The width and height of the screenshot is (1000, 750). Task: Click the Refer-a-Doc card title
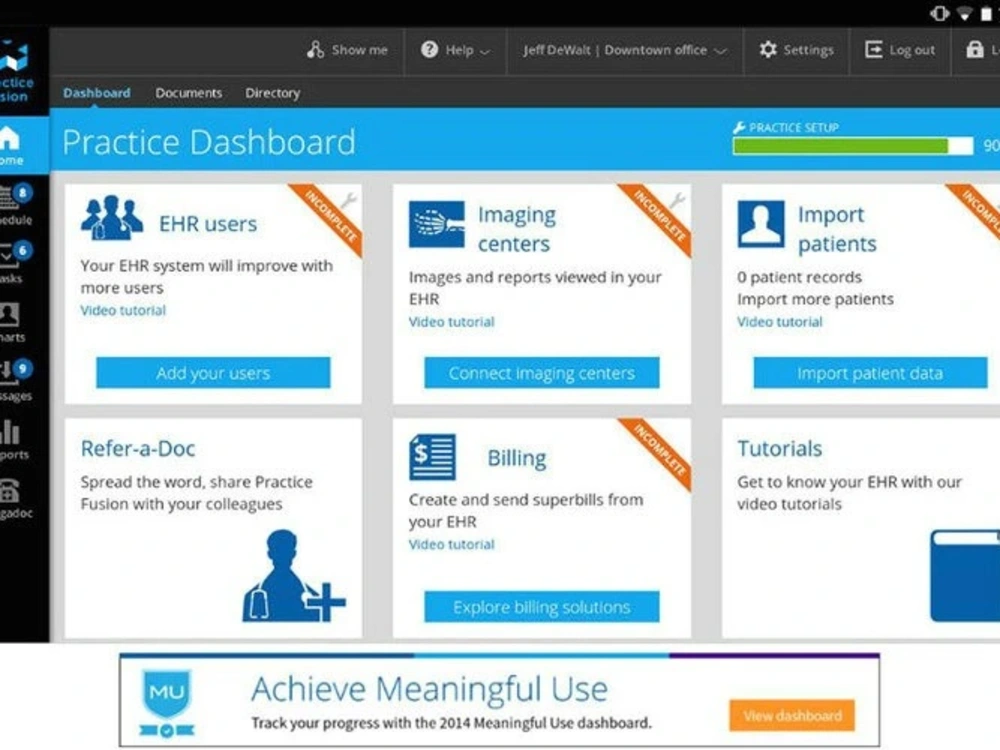(x=138, y=448)
